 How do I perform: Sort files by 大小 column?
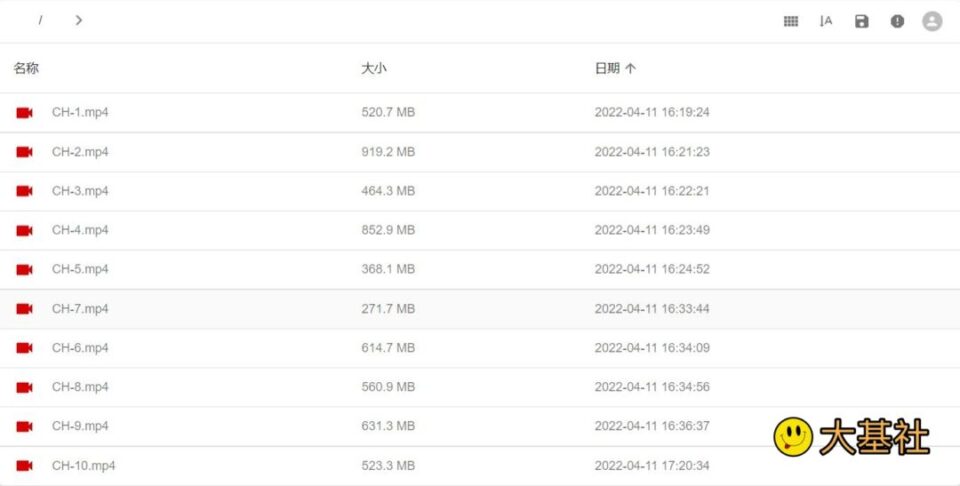pyautogui.click(x=373, y=69)
